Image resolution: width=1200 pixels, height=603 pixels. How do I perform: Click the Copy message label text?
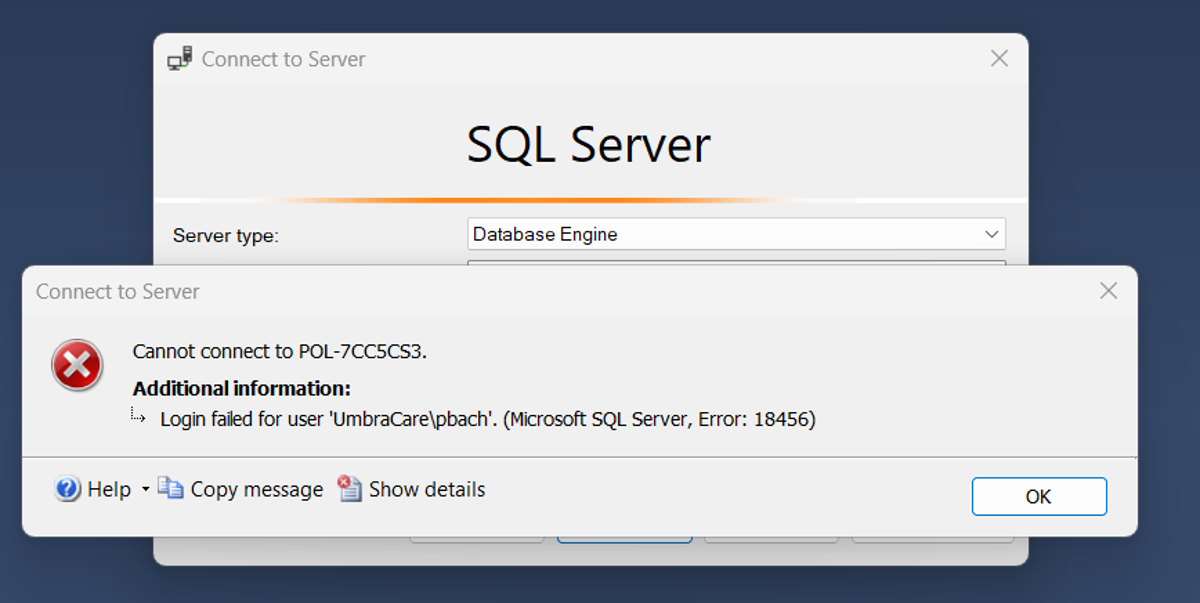(x=256, y=489)
